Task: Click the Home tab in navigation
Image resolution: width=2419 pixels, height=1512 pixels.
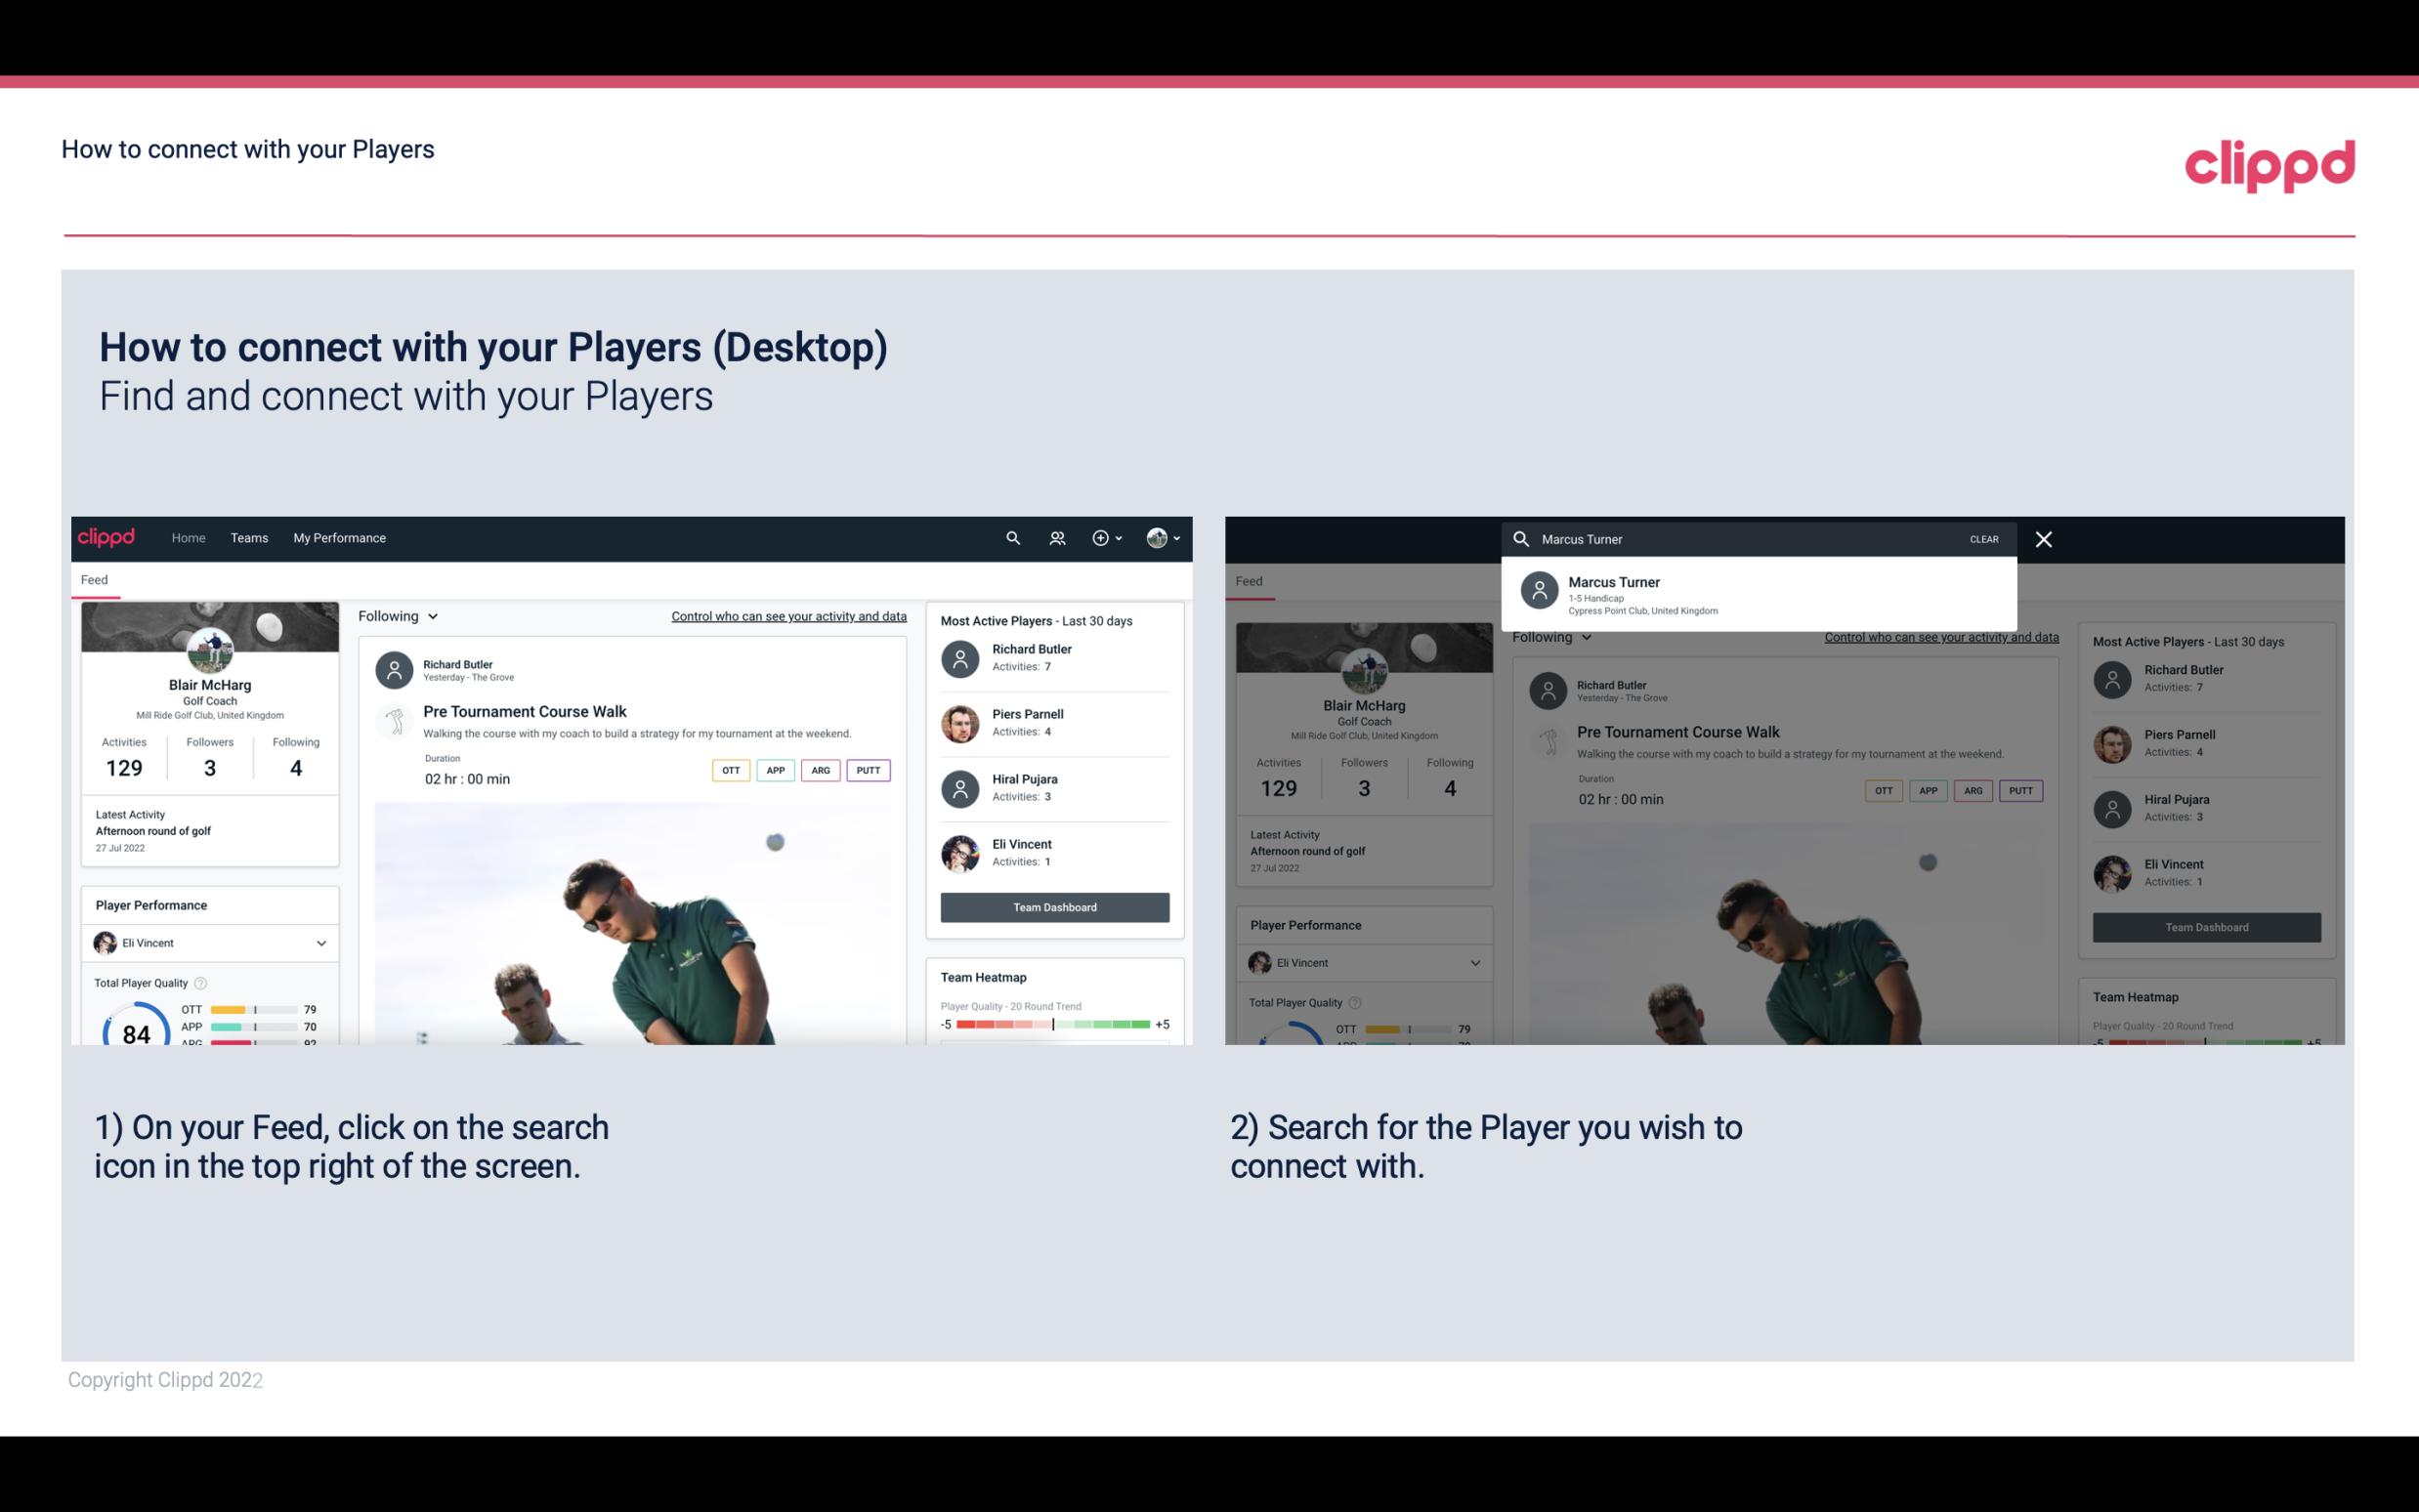Action: 187,536
